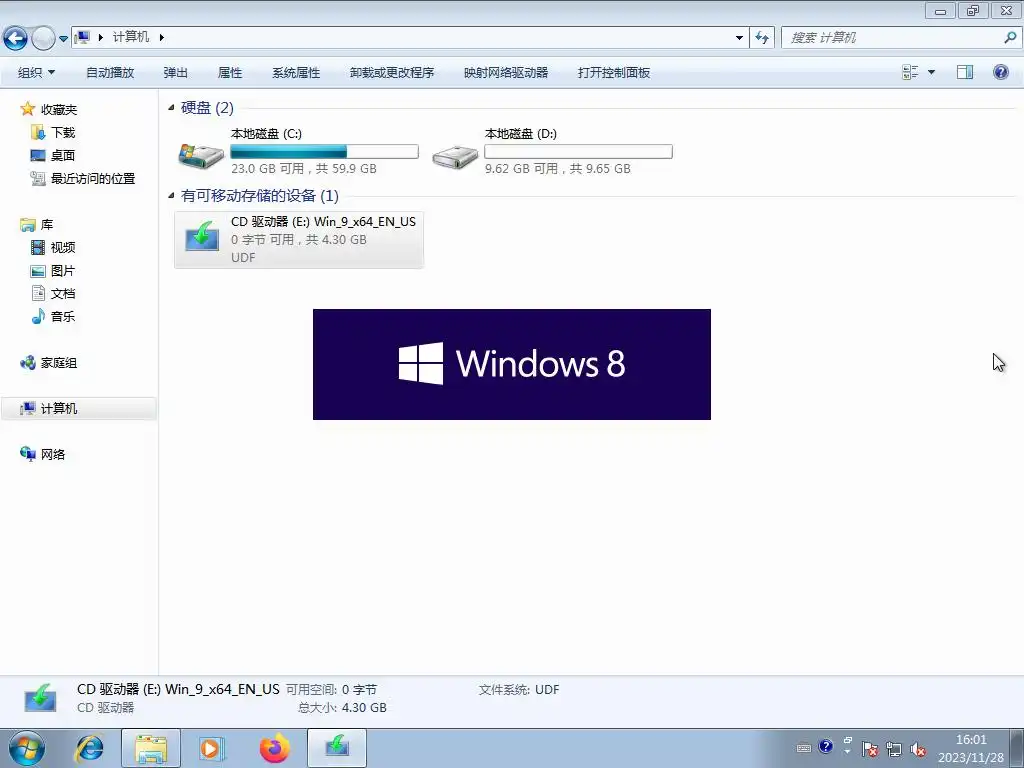Open the clock showing 16:01
1024x768 pixels.
pos(971,748)
